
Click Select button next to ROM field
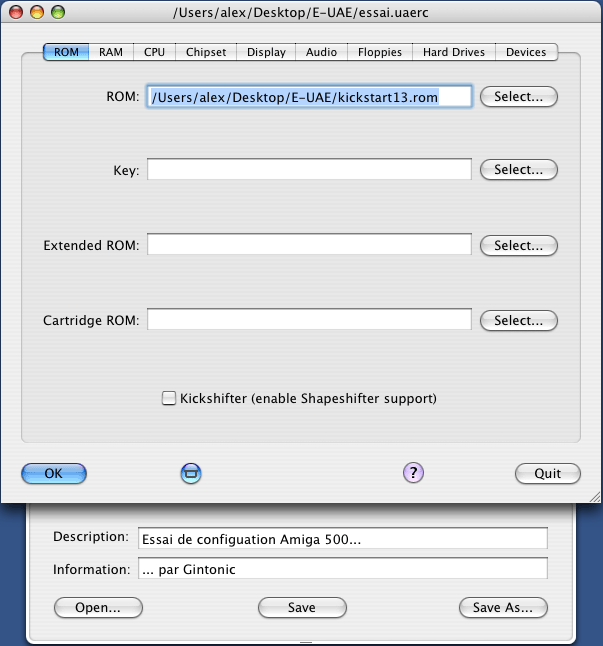pyautogui.click(x=519, y=96)
